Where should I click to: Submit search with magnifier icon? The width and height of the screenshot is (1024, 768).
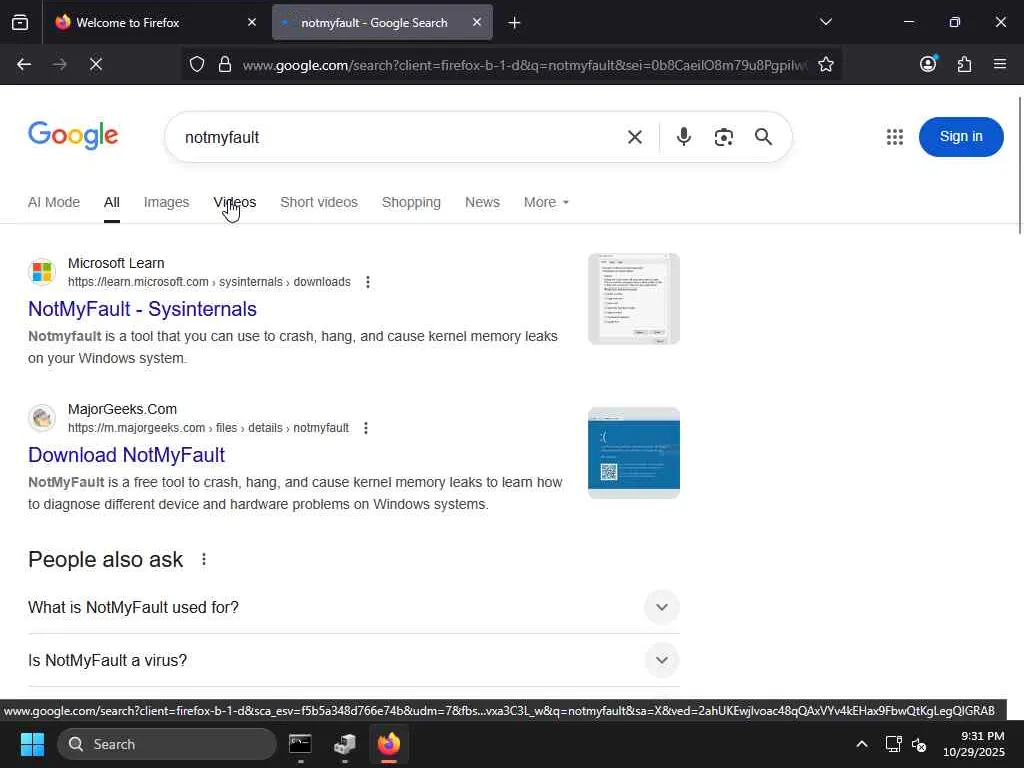tap(763, 136)
